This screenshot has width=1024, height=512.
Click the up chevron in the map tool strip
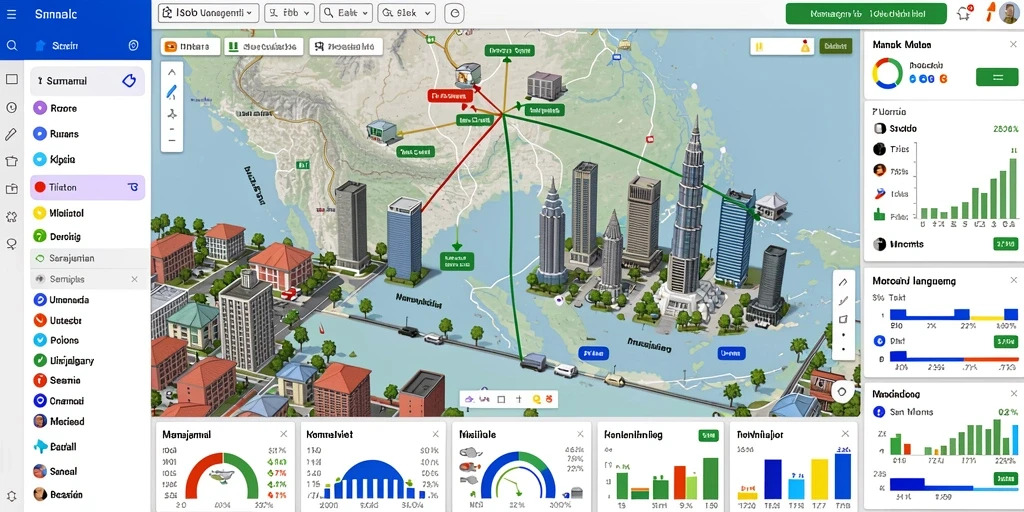[x=172, y=72]
